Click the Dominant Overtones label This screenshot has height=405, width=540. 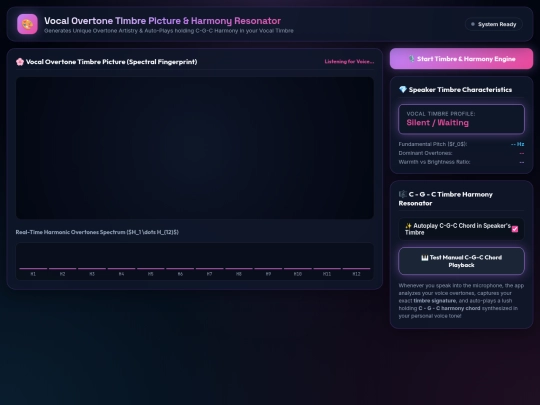click(425, 153)
